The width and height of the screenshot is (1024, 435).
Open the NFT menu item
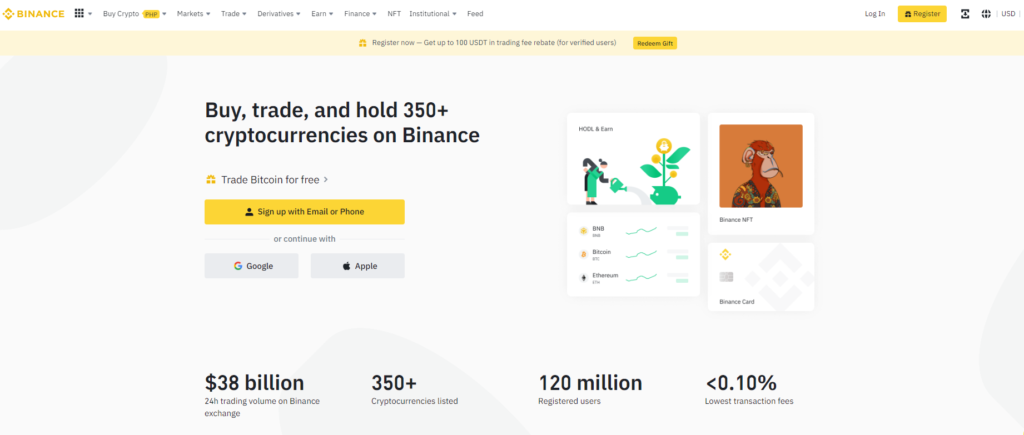[x=394, y=14]
